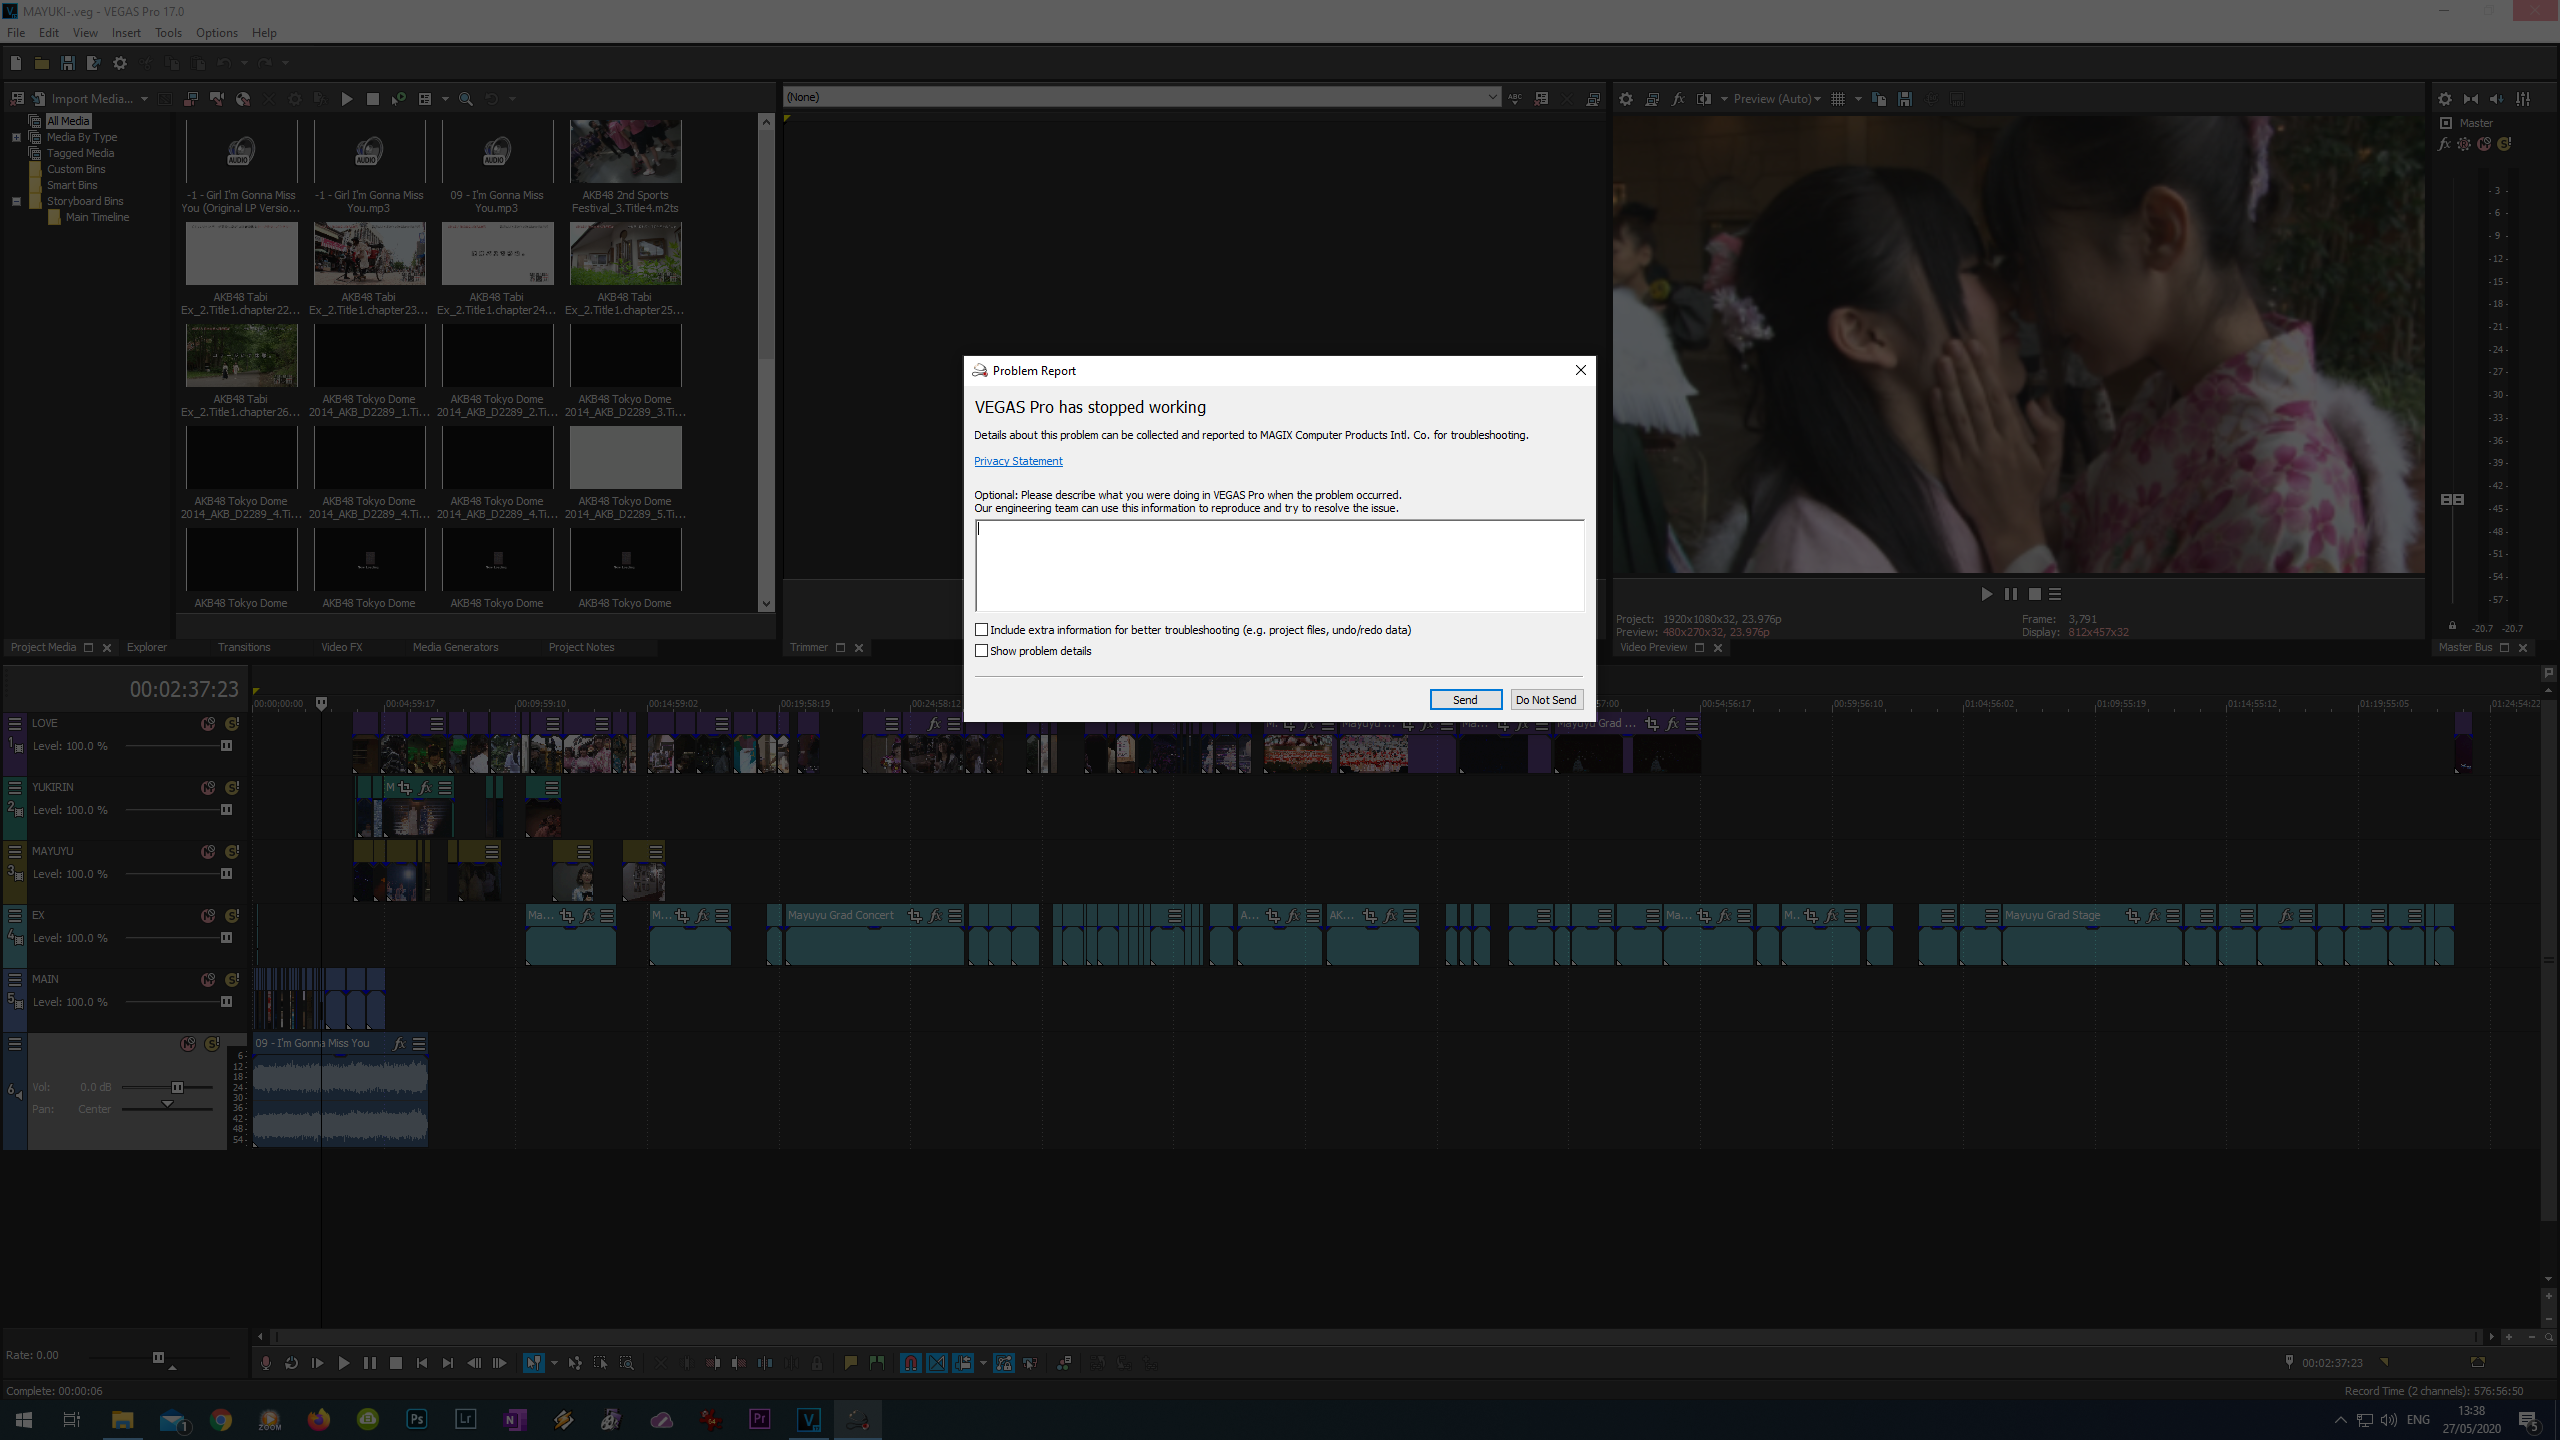Viewport: 2560px width, 1440px height.
Task: Click Video Preview play button
Action: pyautogui.click(x=1986, y=594)
